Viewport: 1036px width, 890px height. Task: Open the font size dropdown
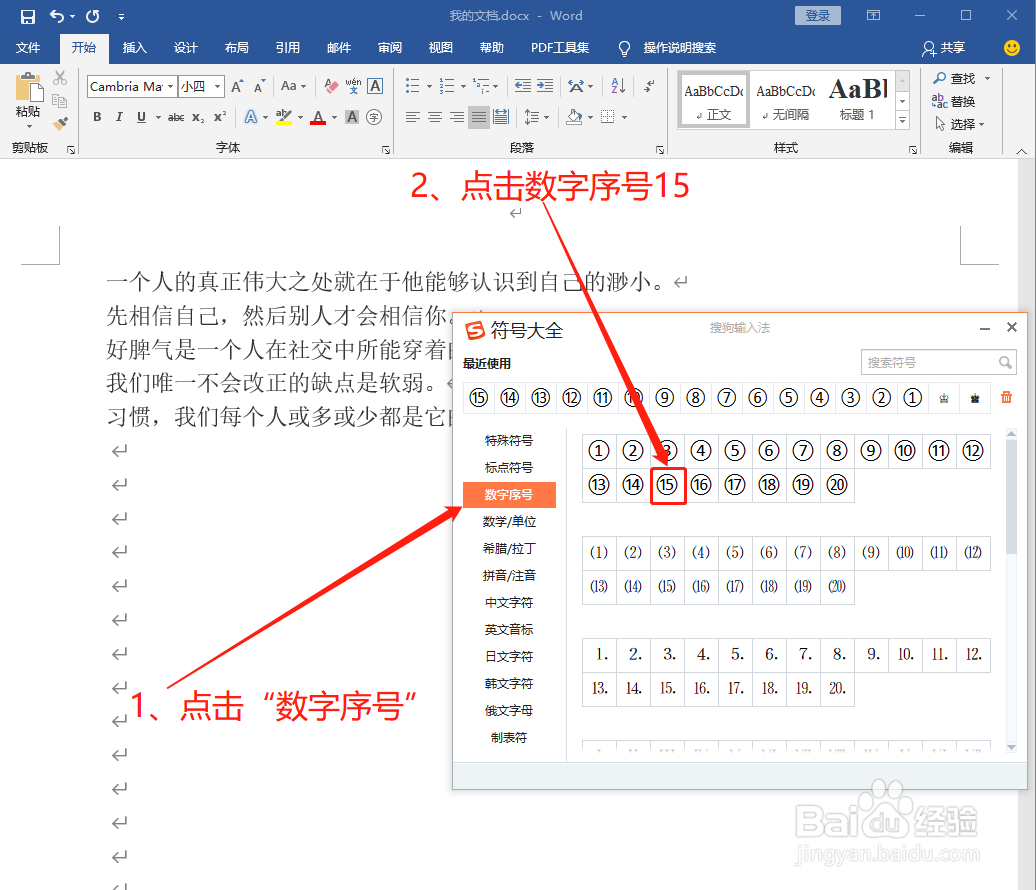pos(217,86)
